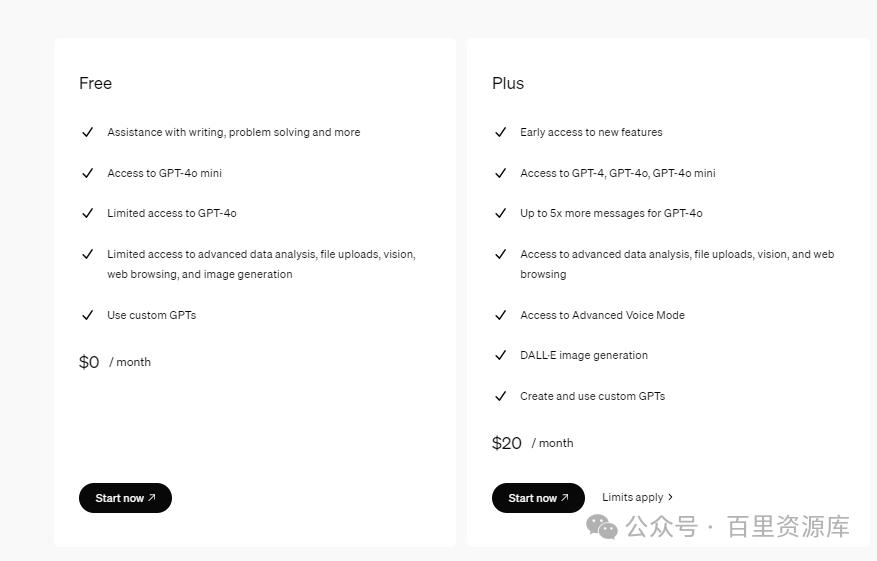The image size is (877, 561).
Task: Click the checkmark beside Up to 5x more messages
Action: pyautogui.click(x=501, y=213)
